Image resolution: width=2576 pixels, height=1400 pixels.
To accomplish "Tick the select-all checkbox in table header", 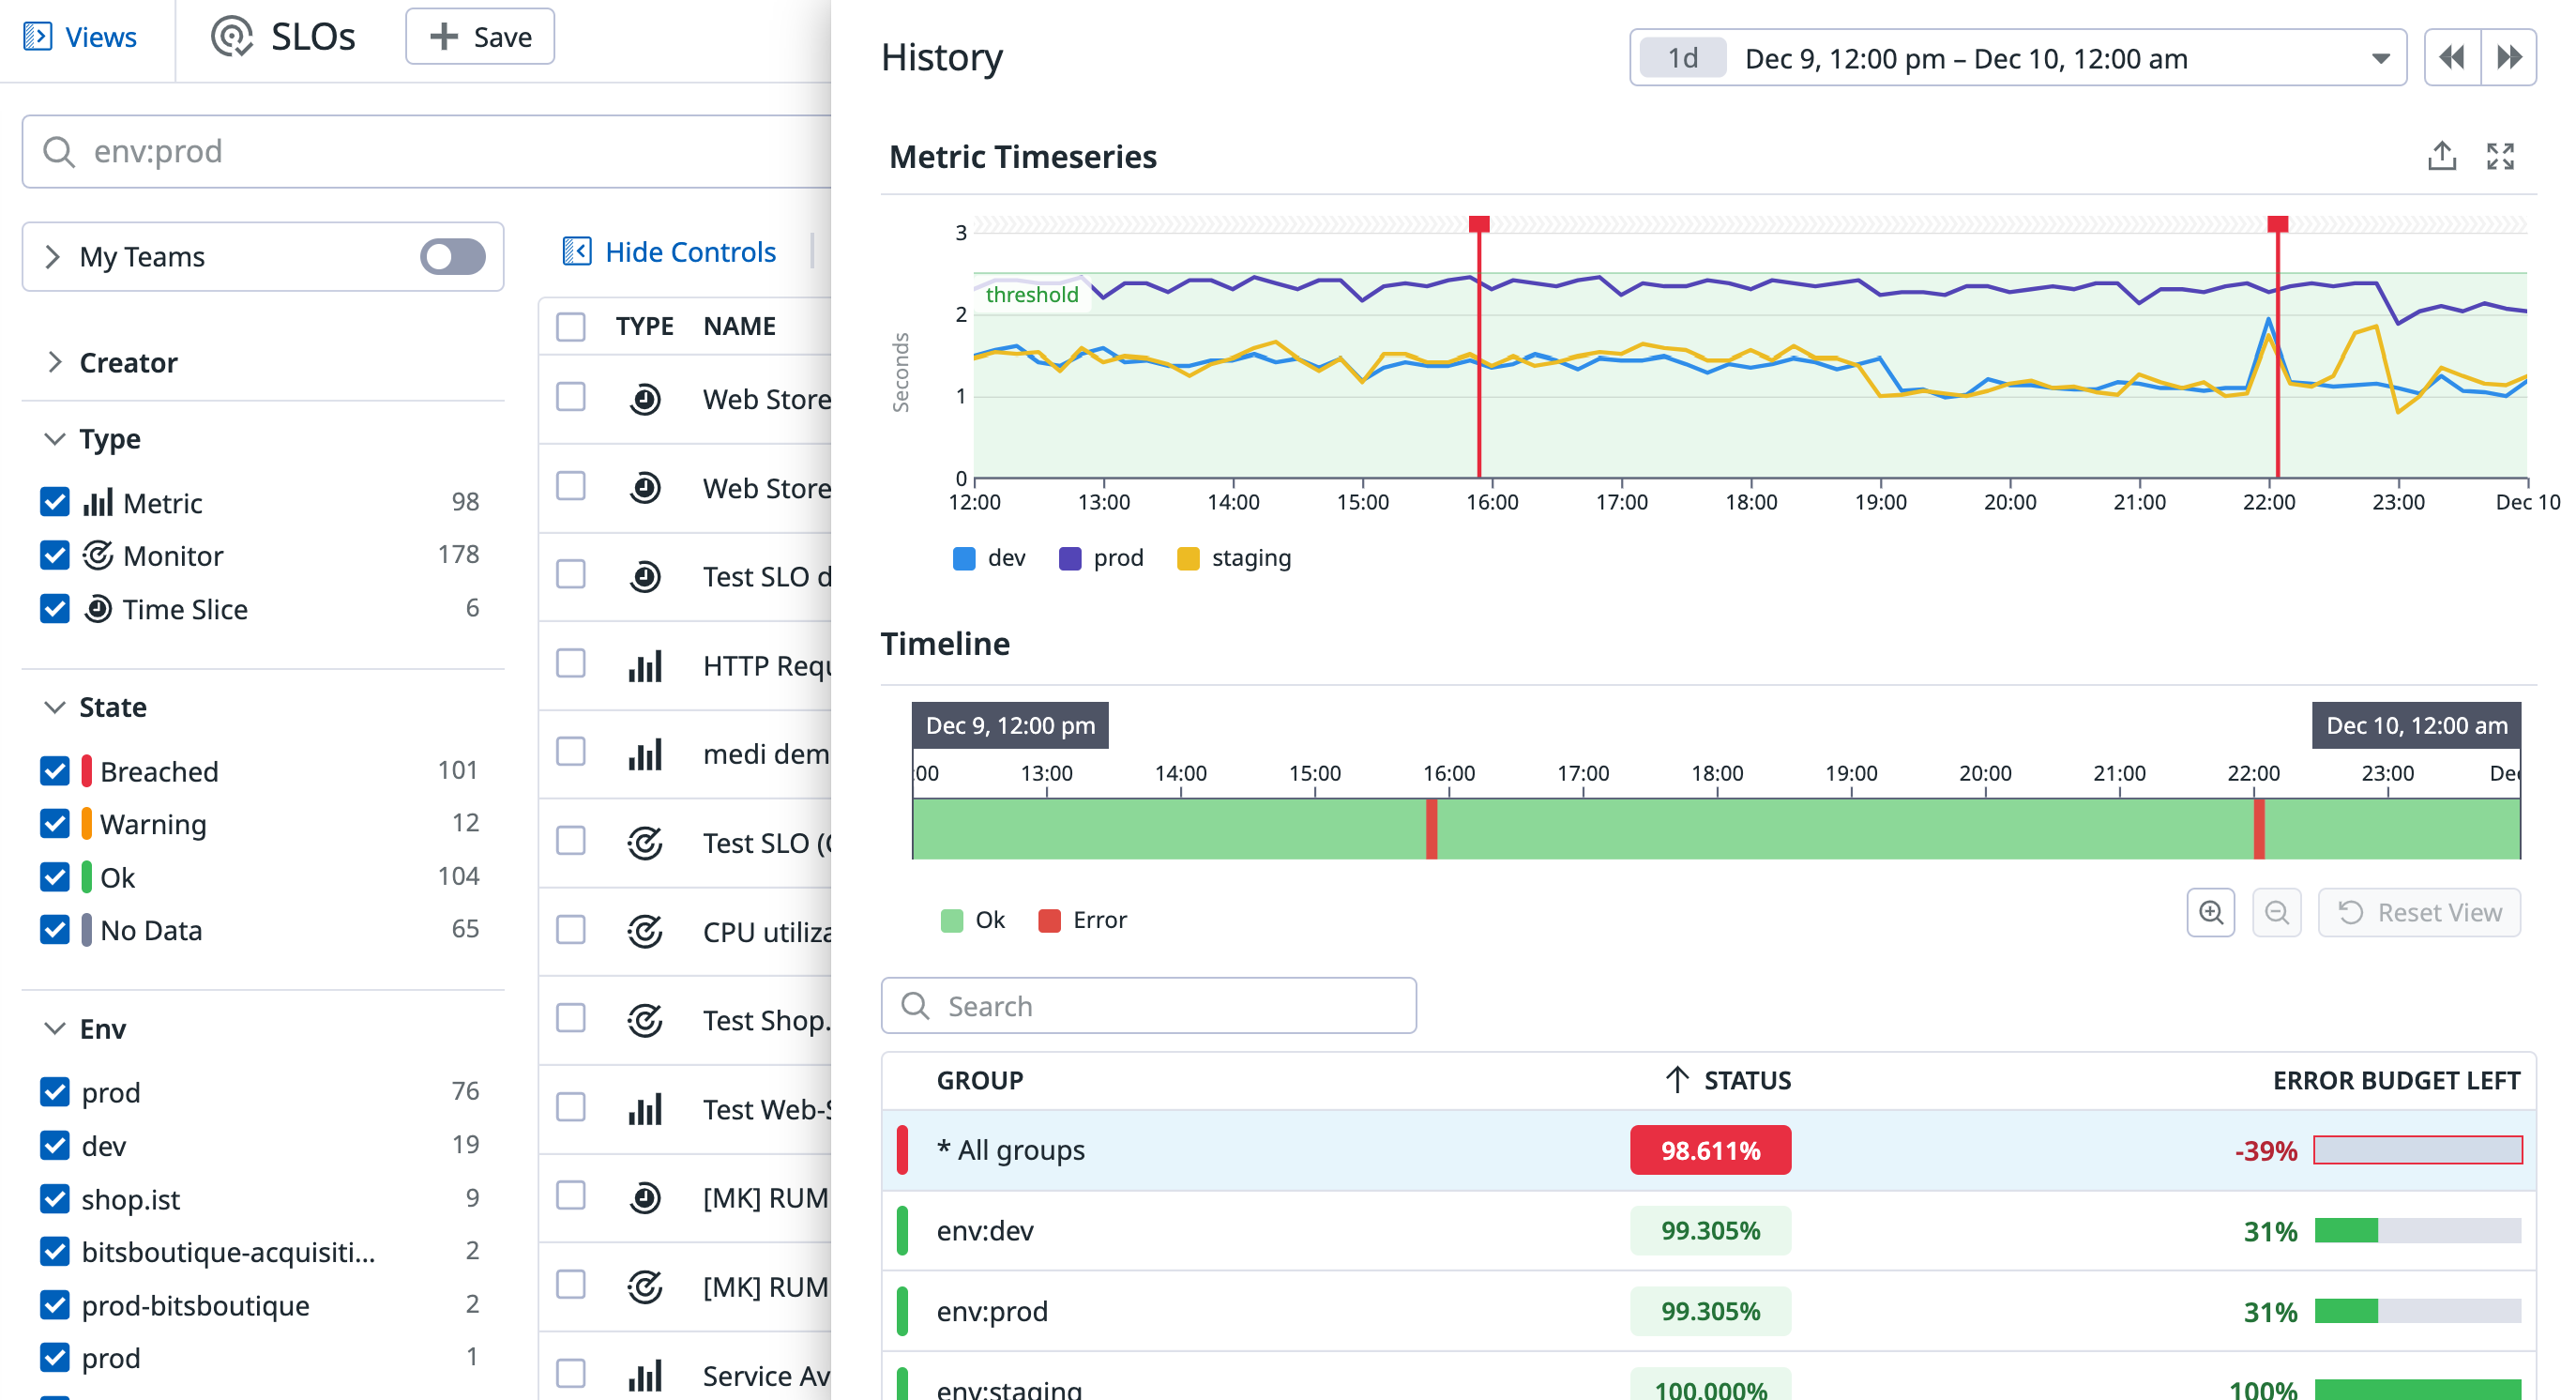I will pos(571,326).
